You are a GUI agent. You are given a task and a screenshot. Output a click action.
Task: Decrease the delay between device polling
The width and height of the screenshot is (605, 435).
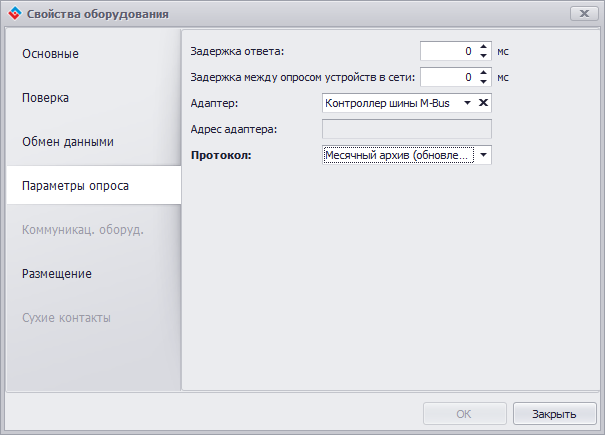[484, 82]
